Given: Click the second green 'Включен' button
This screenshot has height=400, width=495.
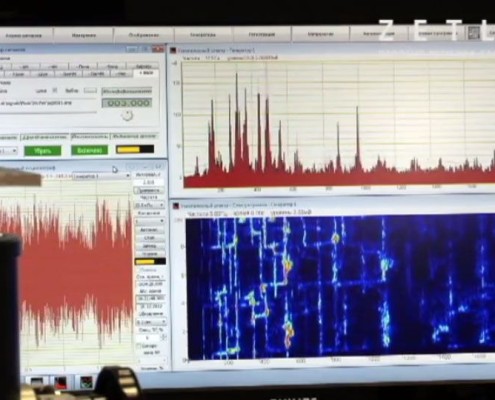Looking at the screenshot, I should 90,150.
